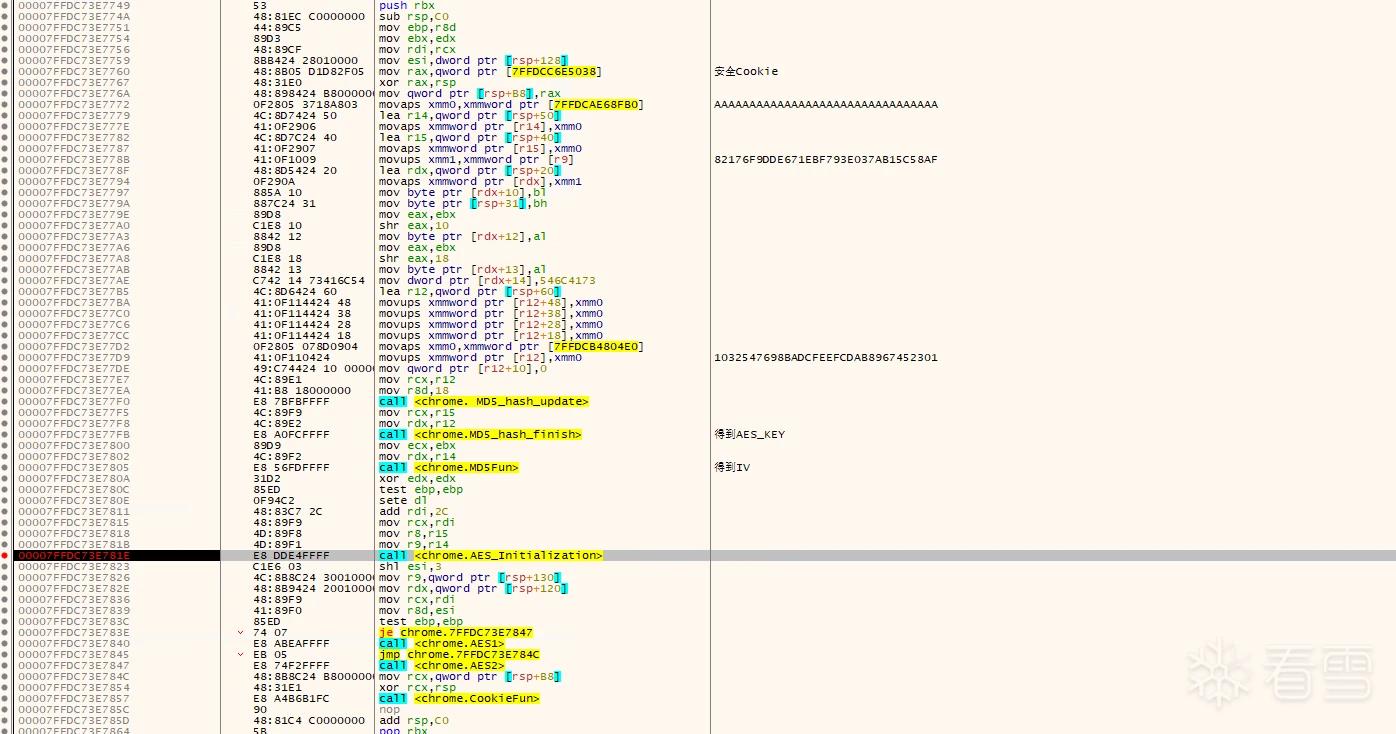Select opcode bytes 'C742 14 73416C54'

309,280
